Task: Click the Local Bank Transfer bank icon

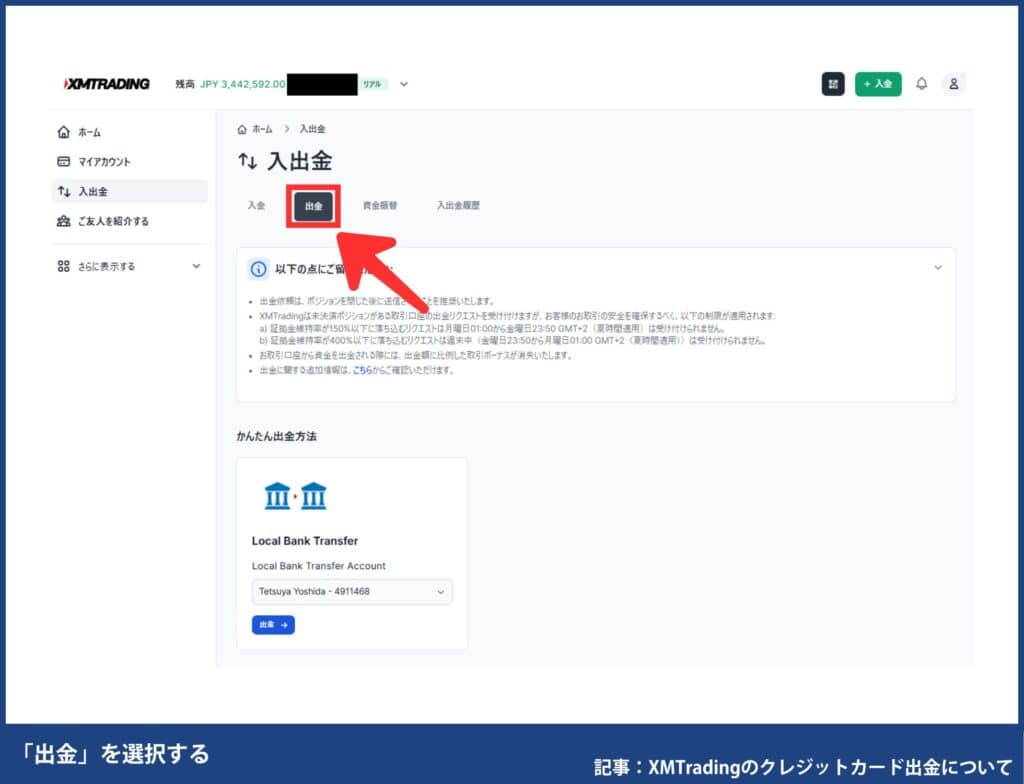Action: [x=295, y=497]
